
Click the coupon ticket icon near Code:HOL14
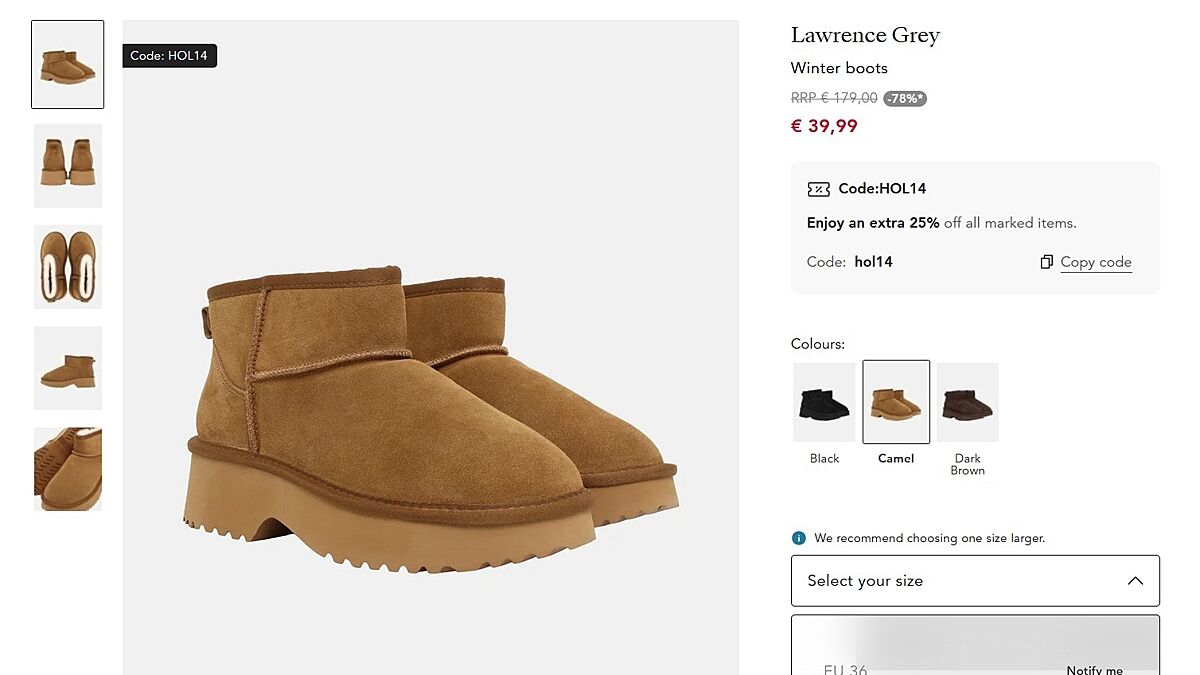[x=818, y=189]
